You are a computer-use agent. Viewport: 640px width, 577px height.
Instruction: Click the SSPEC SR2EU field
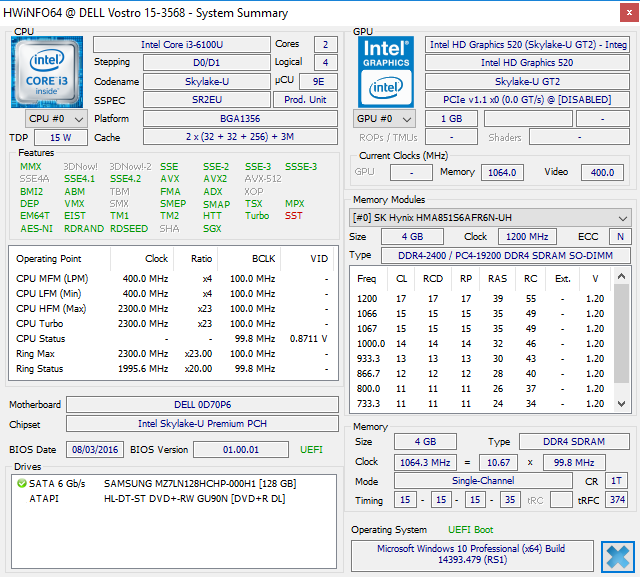click(x=207, y=100)
